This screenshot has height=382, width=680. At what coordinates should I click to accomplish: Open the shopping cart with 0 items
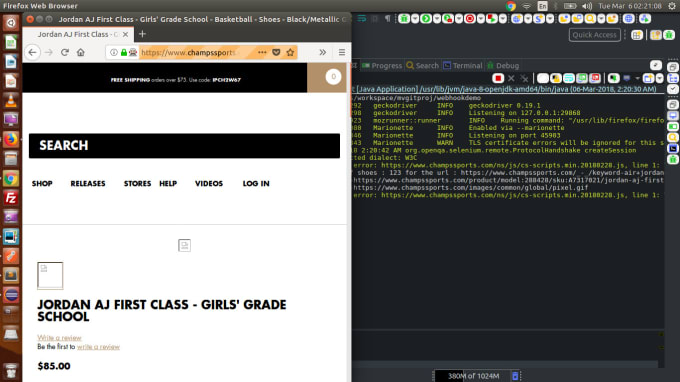[x=333, y=77]
